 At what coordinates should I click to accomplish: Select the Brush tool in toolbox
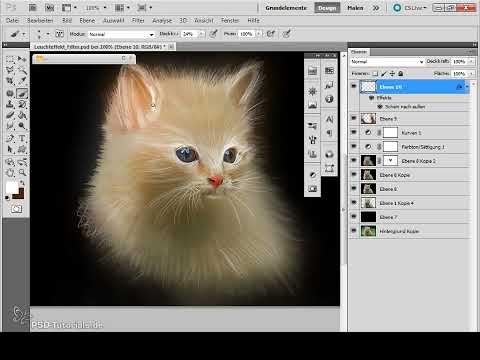22,93
